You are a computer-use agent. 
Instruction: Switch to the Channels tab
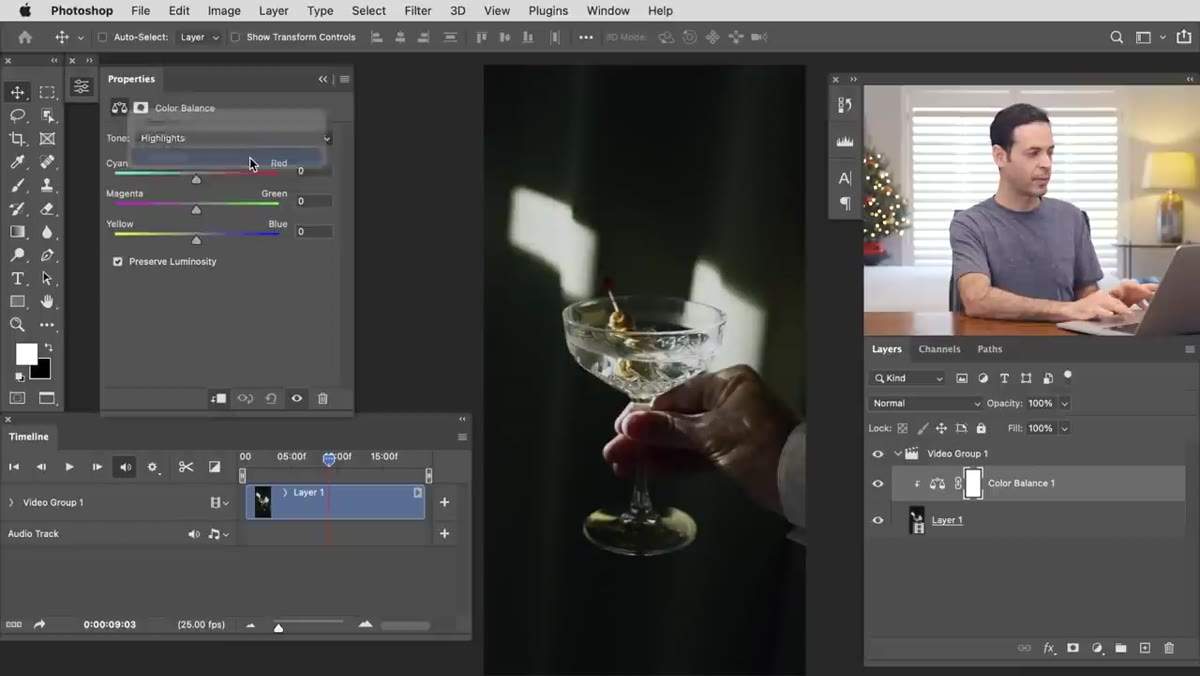coord(939,349)
